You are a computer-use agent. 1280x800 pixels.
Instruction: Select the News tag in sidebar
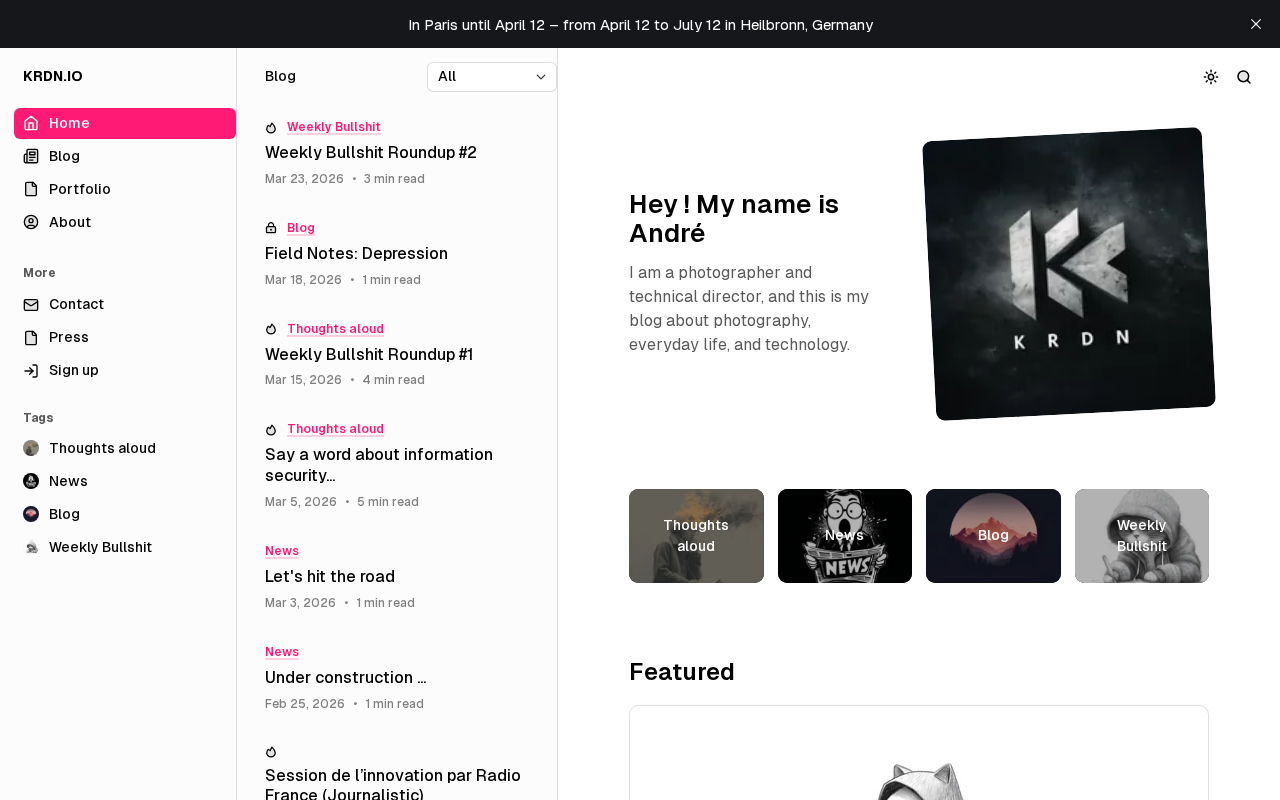[68, 481]
